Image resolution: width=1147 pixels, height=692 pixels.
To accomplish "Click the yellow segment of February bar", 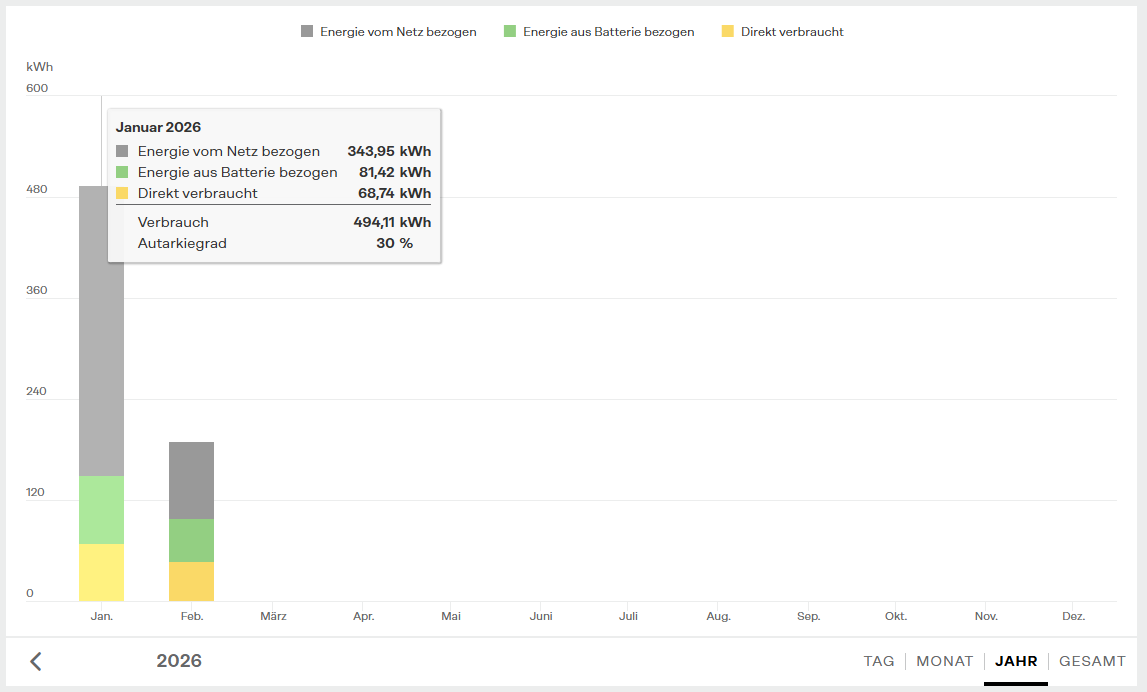I will [x=191, y=581].
